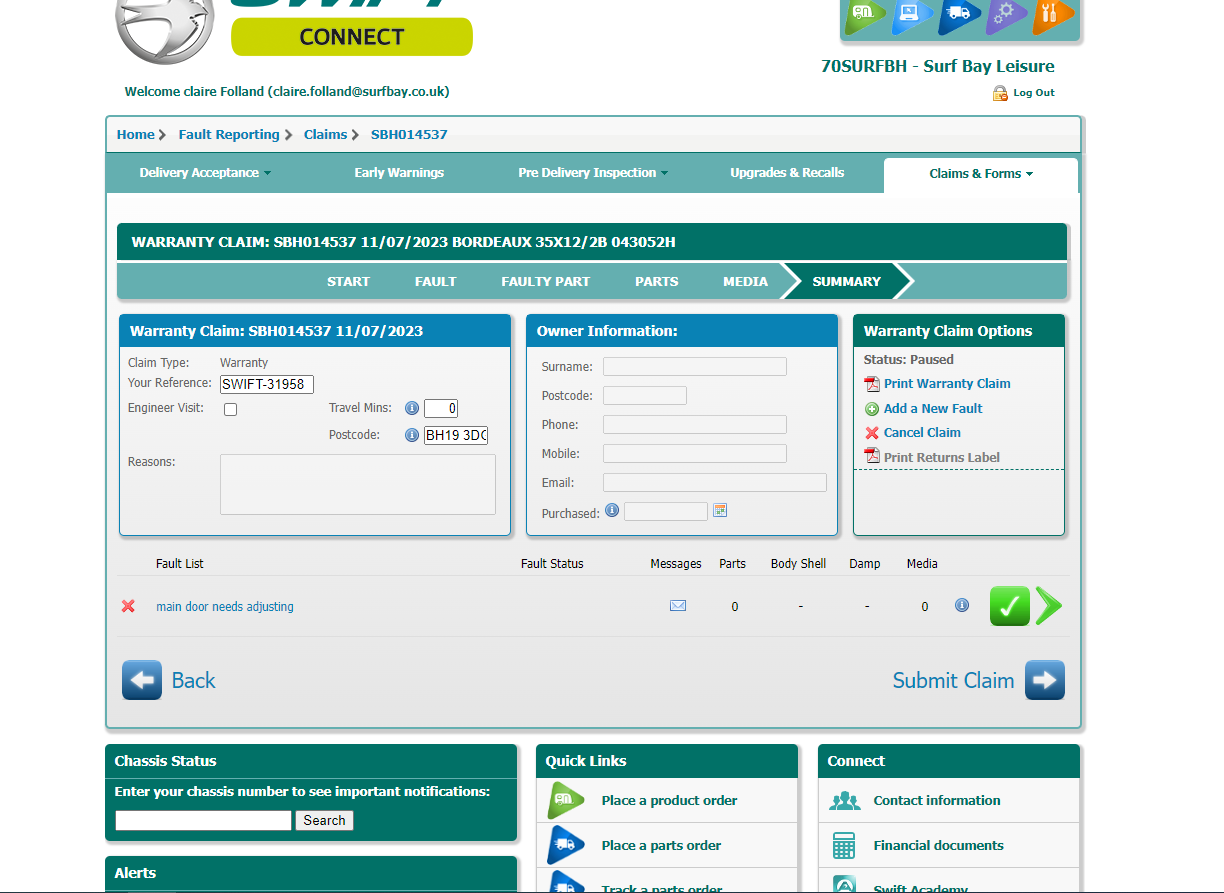Click the Place a product order icon
Screen dimensions: 1224x893
coord(566,800)
